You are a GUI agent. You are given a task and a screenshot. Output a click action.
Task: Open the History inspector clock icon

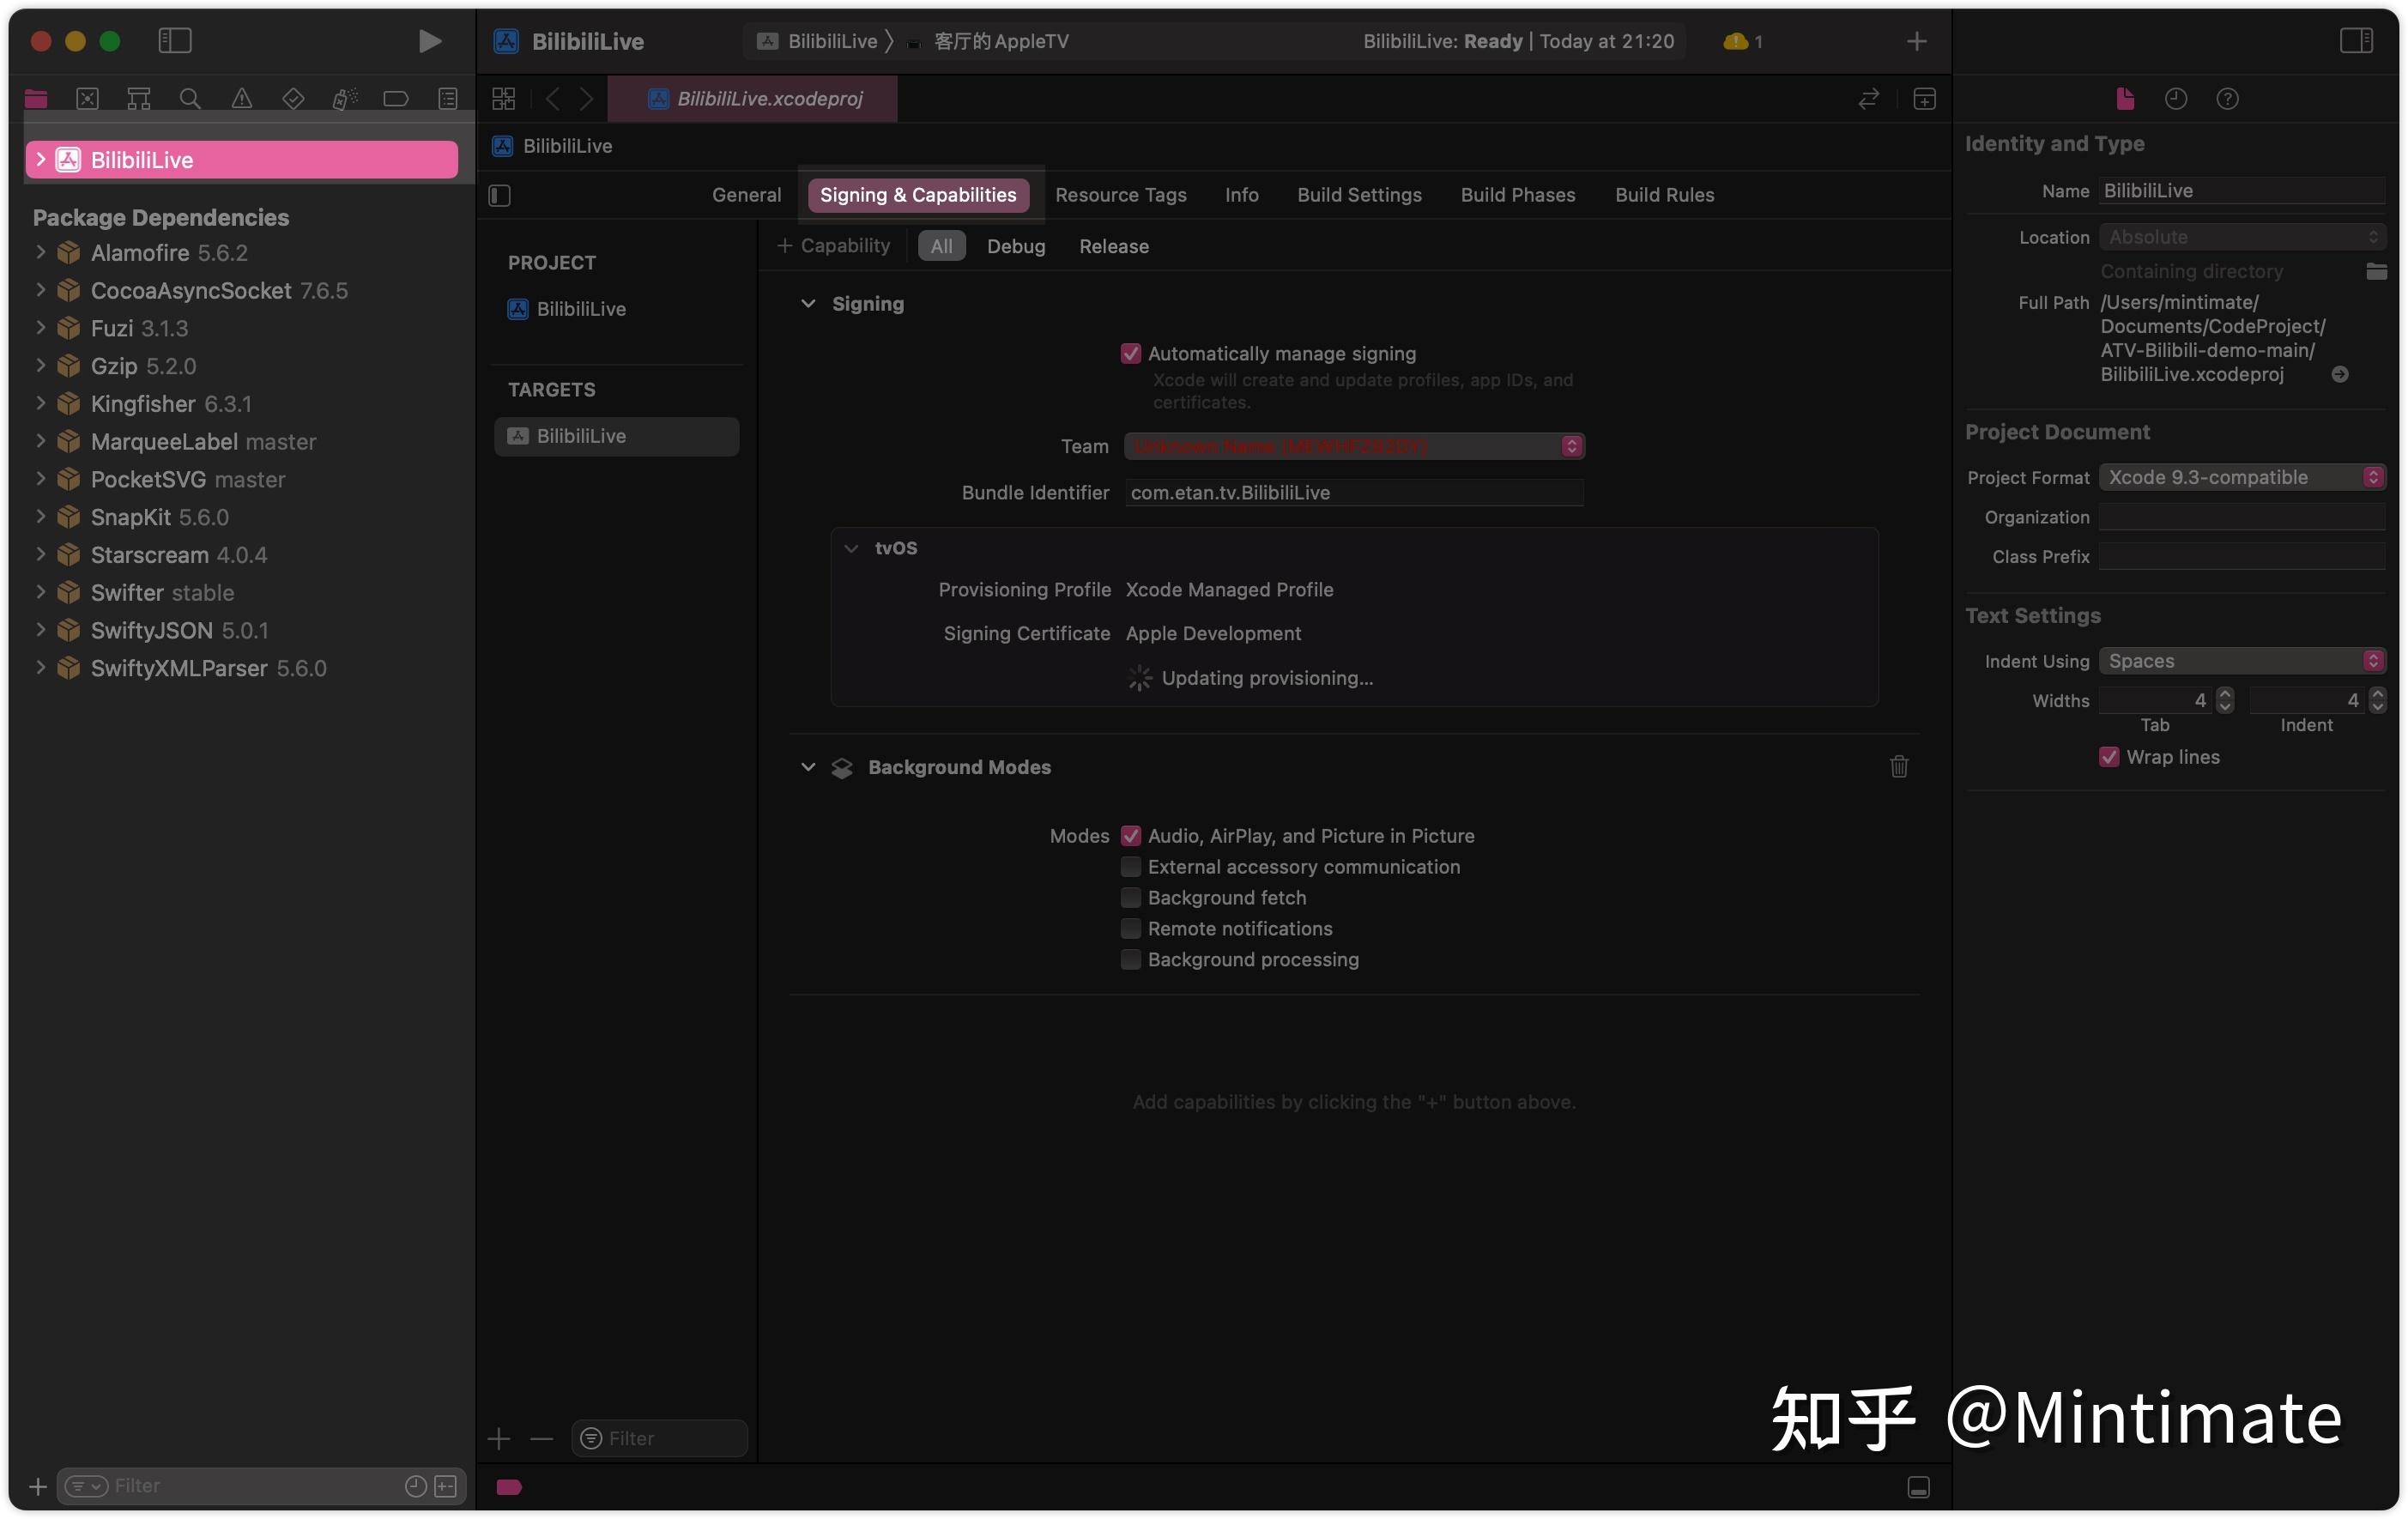tap(2175, 99)
